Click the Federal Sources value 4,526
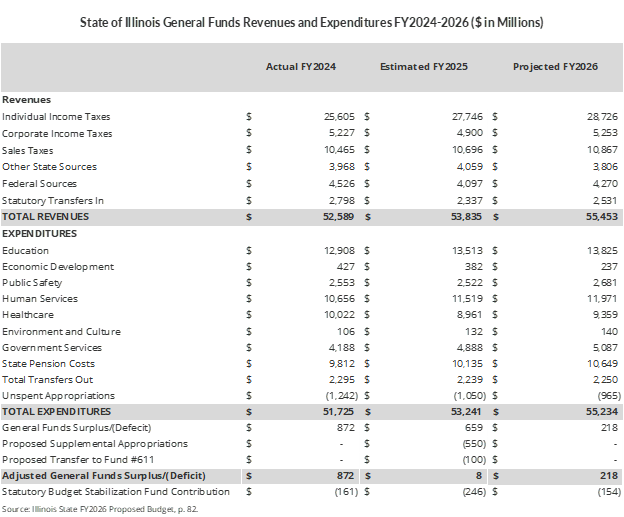The image size is (624, 517). tap(341, 183)
